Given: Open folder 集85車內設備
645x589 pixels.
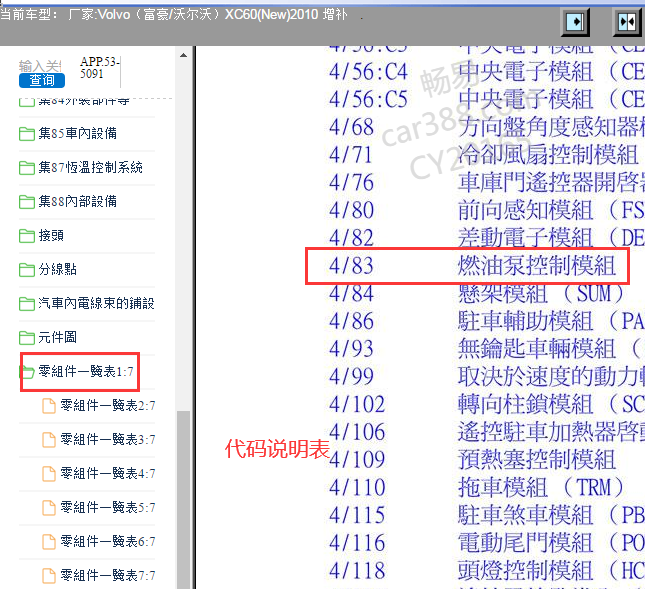Looking at the screenshot, I should [x=77, y=133].
